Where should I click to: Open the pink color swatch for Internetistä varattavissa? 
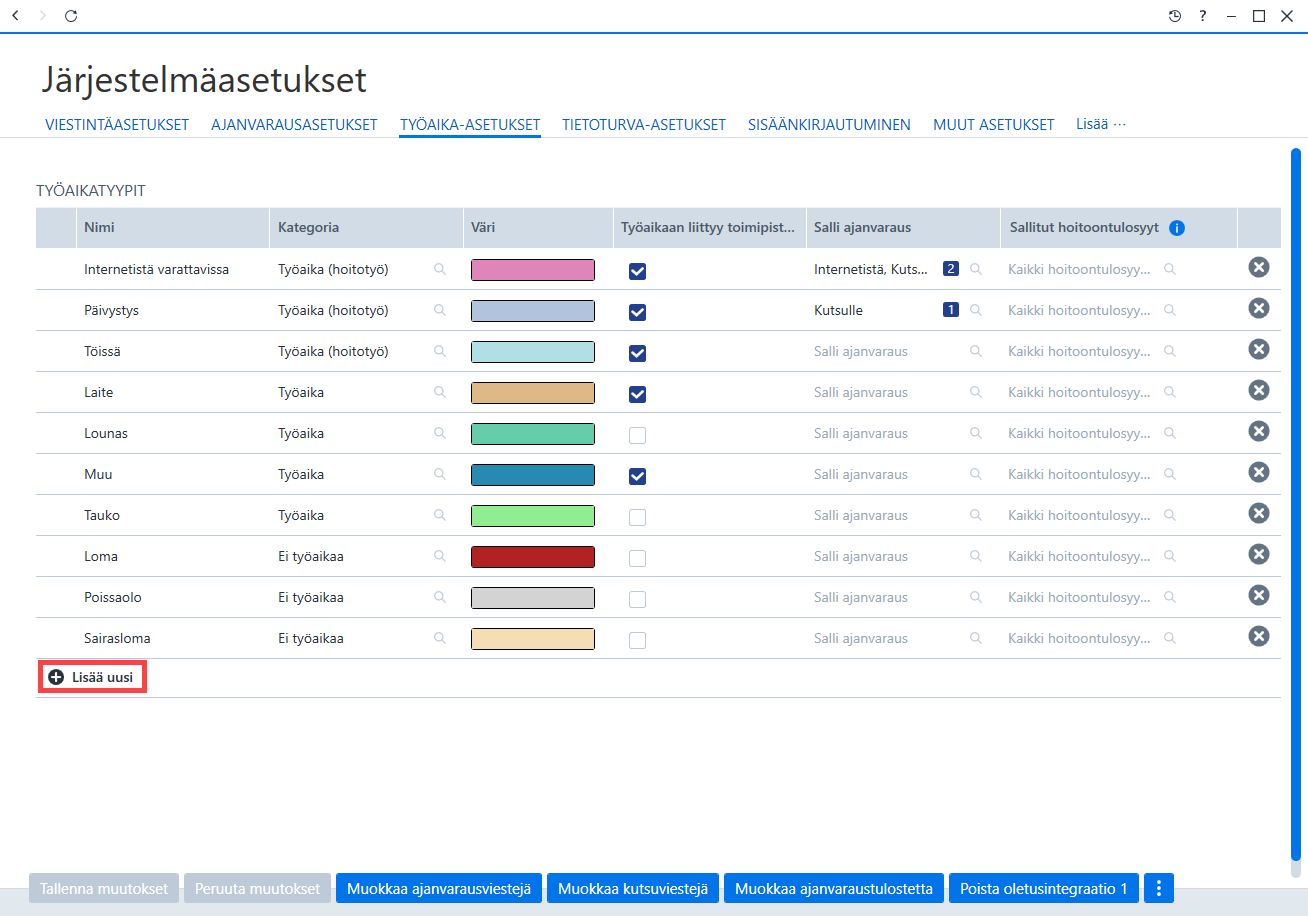[533, 270]
